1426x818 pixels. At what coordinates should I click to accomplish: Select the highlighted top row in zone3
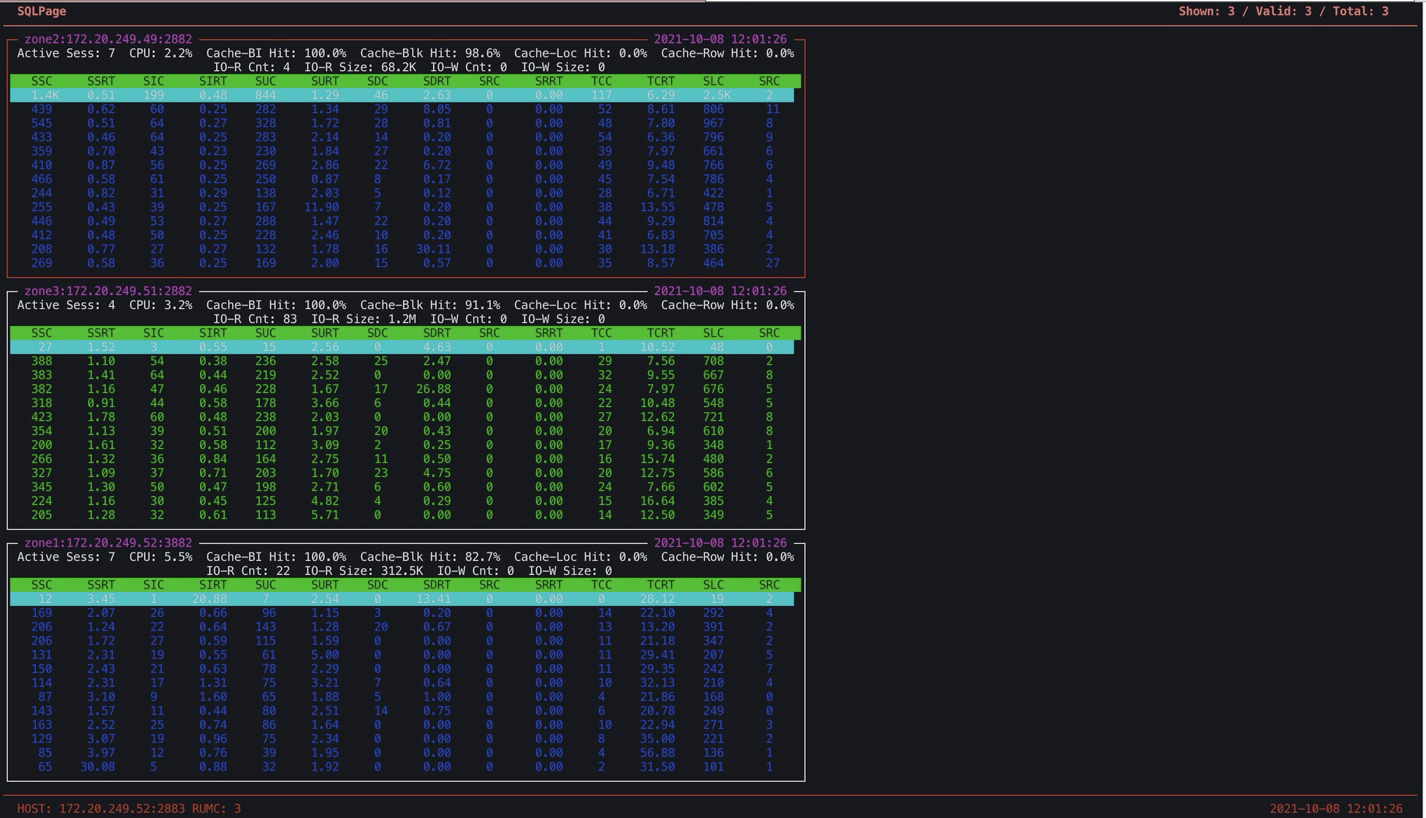[x=400, y=346]
